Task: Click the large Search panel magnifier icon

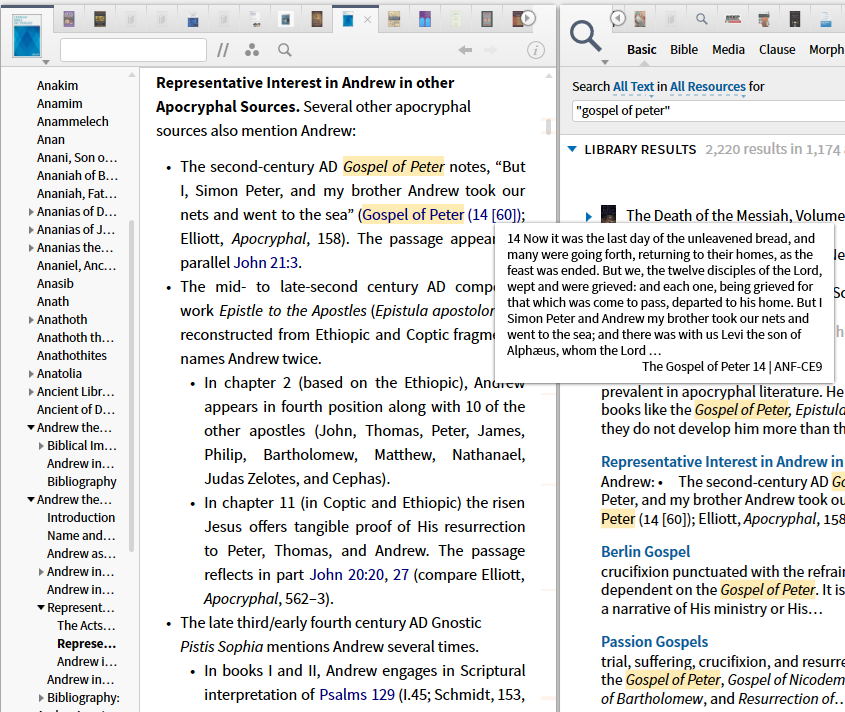Action: (x=585, y=37)
